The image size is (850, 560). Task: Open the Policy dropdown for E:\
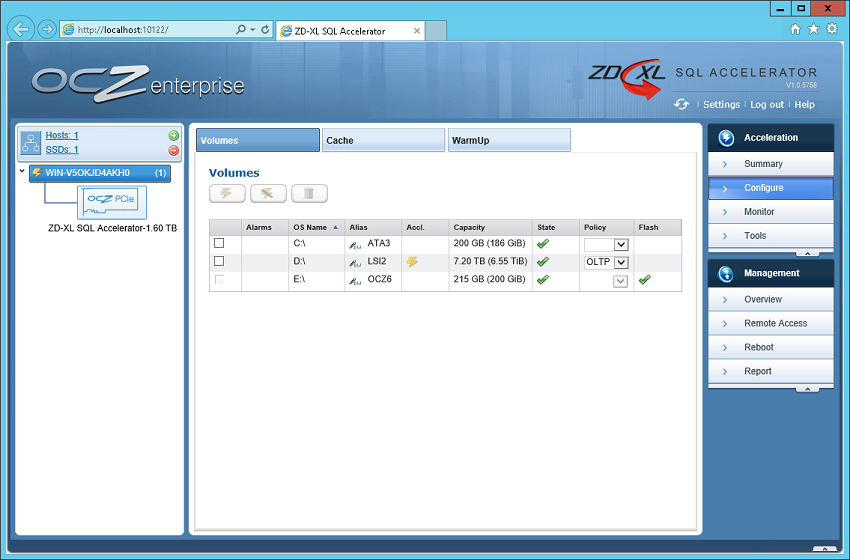point(621,281)
